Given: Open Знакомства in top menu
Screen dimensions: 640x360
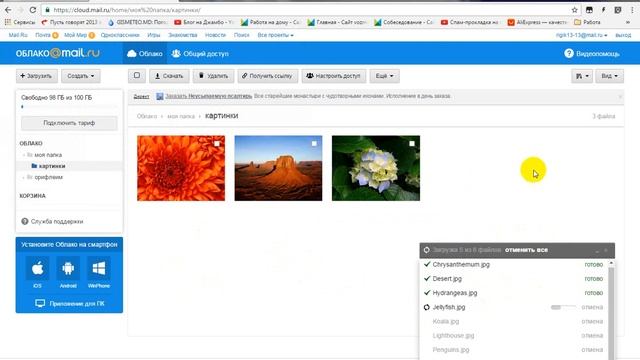Looking at the screenshot, I should click(182, 35).
